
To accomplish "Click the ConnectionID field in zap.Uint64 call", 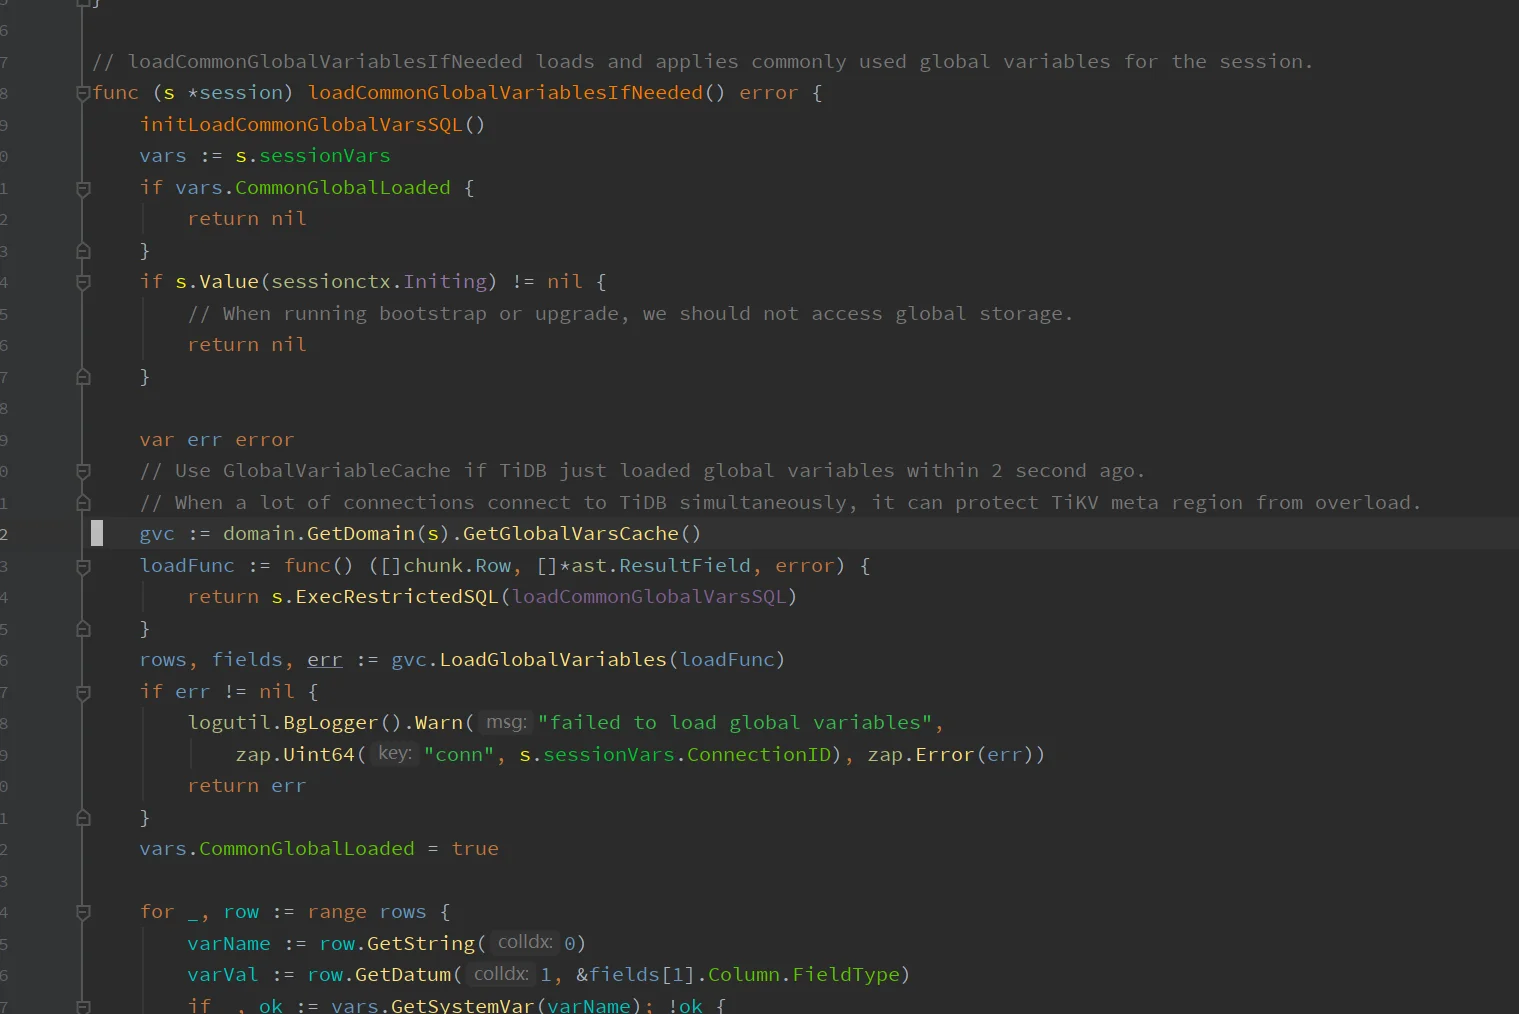I will click(759, 755).
